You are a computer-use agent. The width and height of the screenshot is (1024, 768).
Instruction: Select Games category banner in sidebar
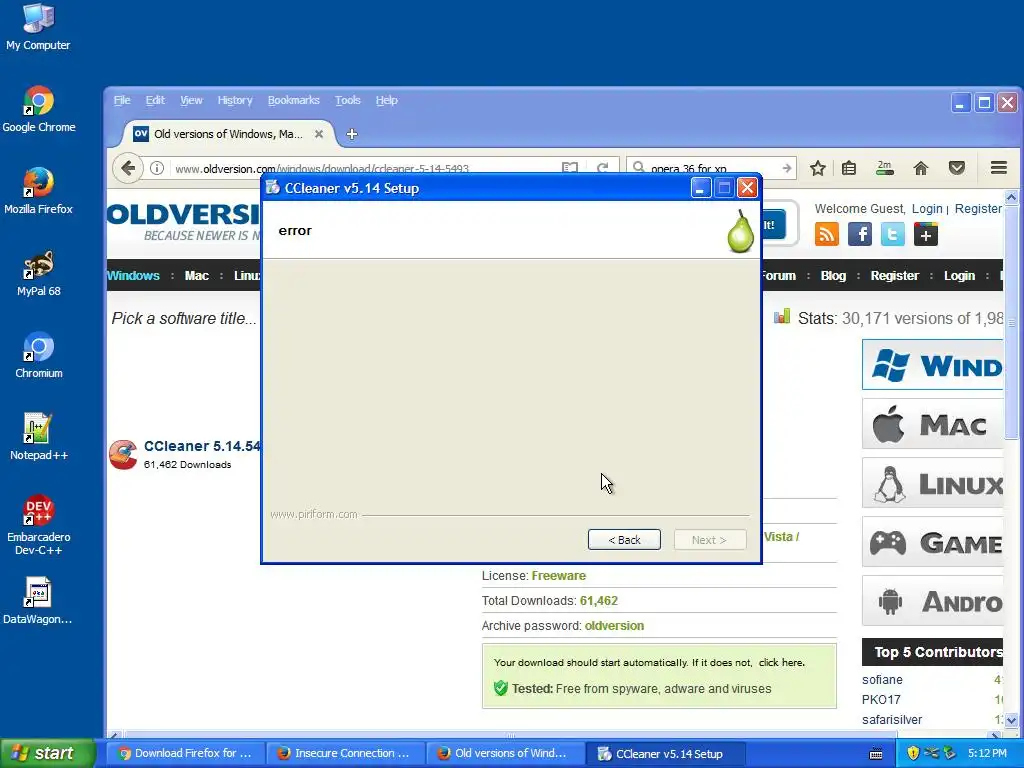(x=933, y=541)
